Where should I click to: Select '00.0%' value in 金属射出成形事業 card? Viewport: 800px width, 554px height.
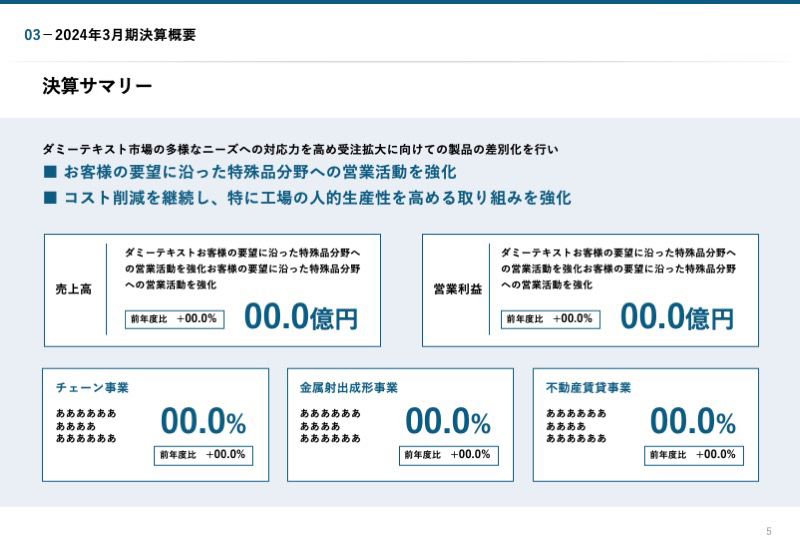448,421
